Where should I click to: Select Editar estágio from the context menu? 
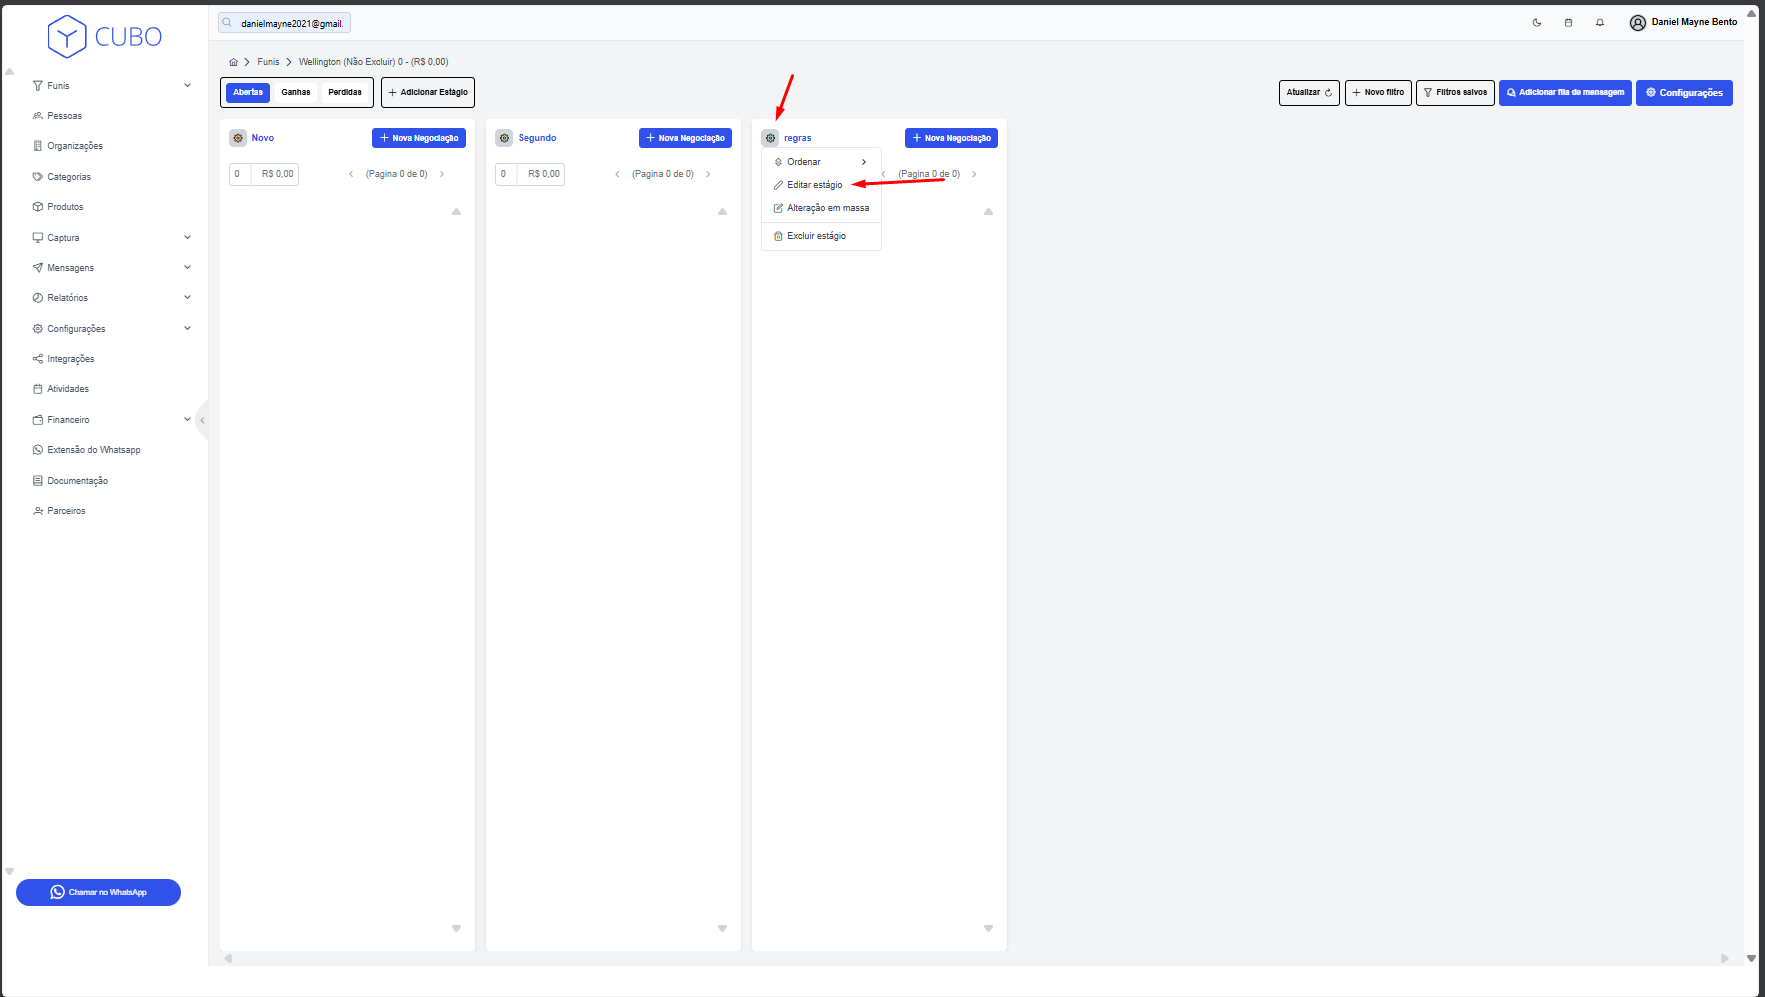click(x=814, y=185)
